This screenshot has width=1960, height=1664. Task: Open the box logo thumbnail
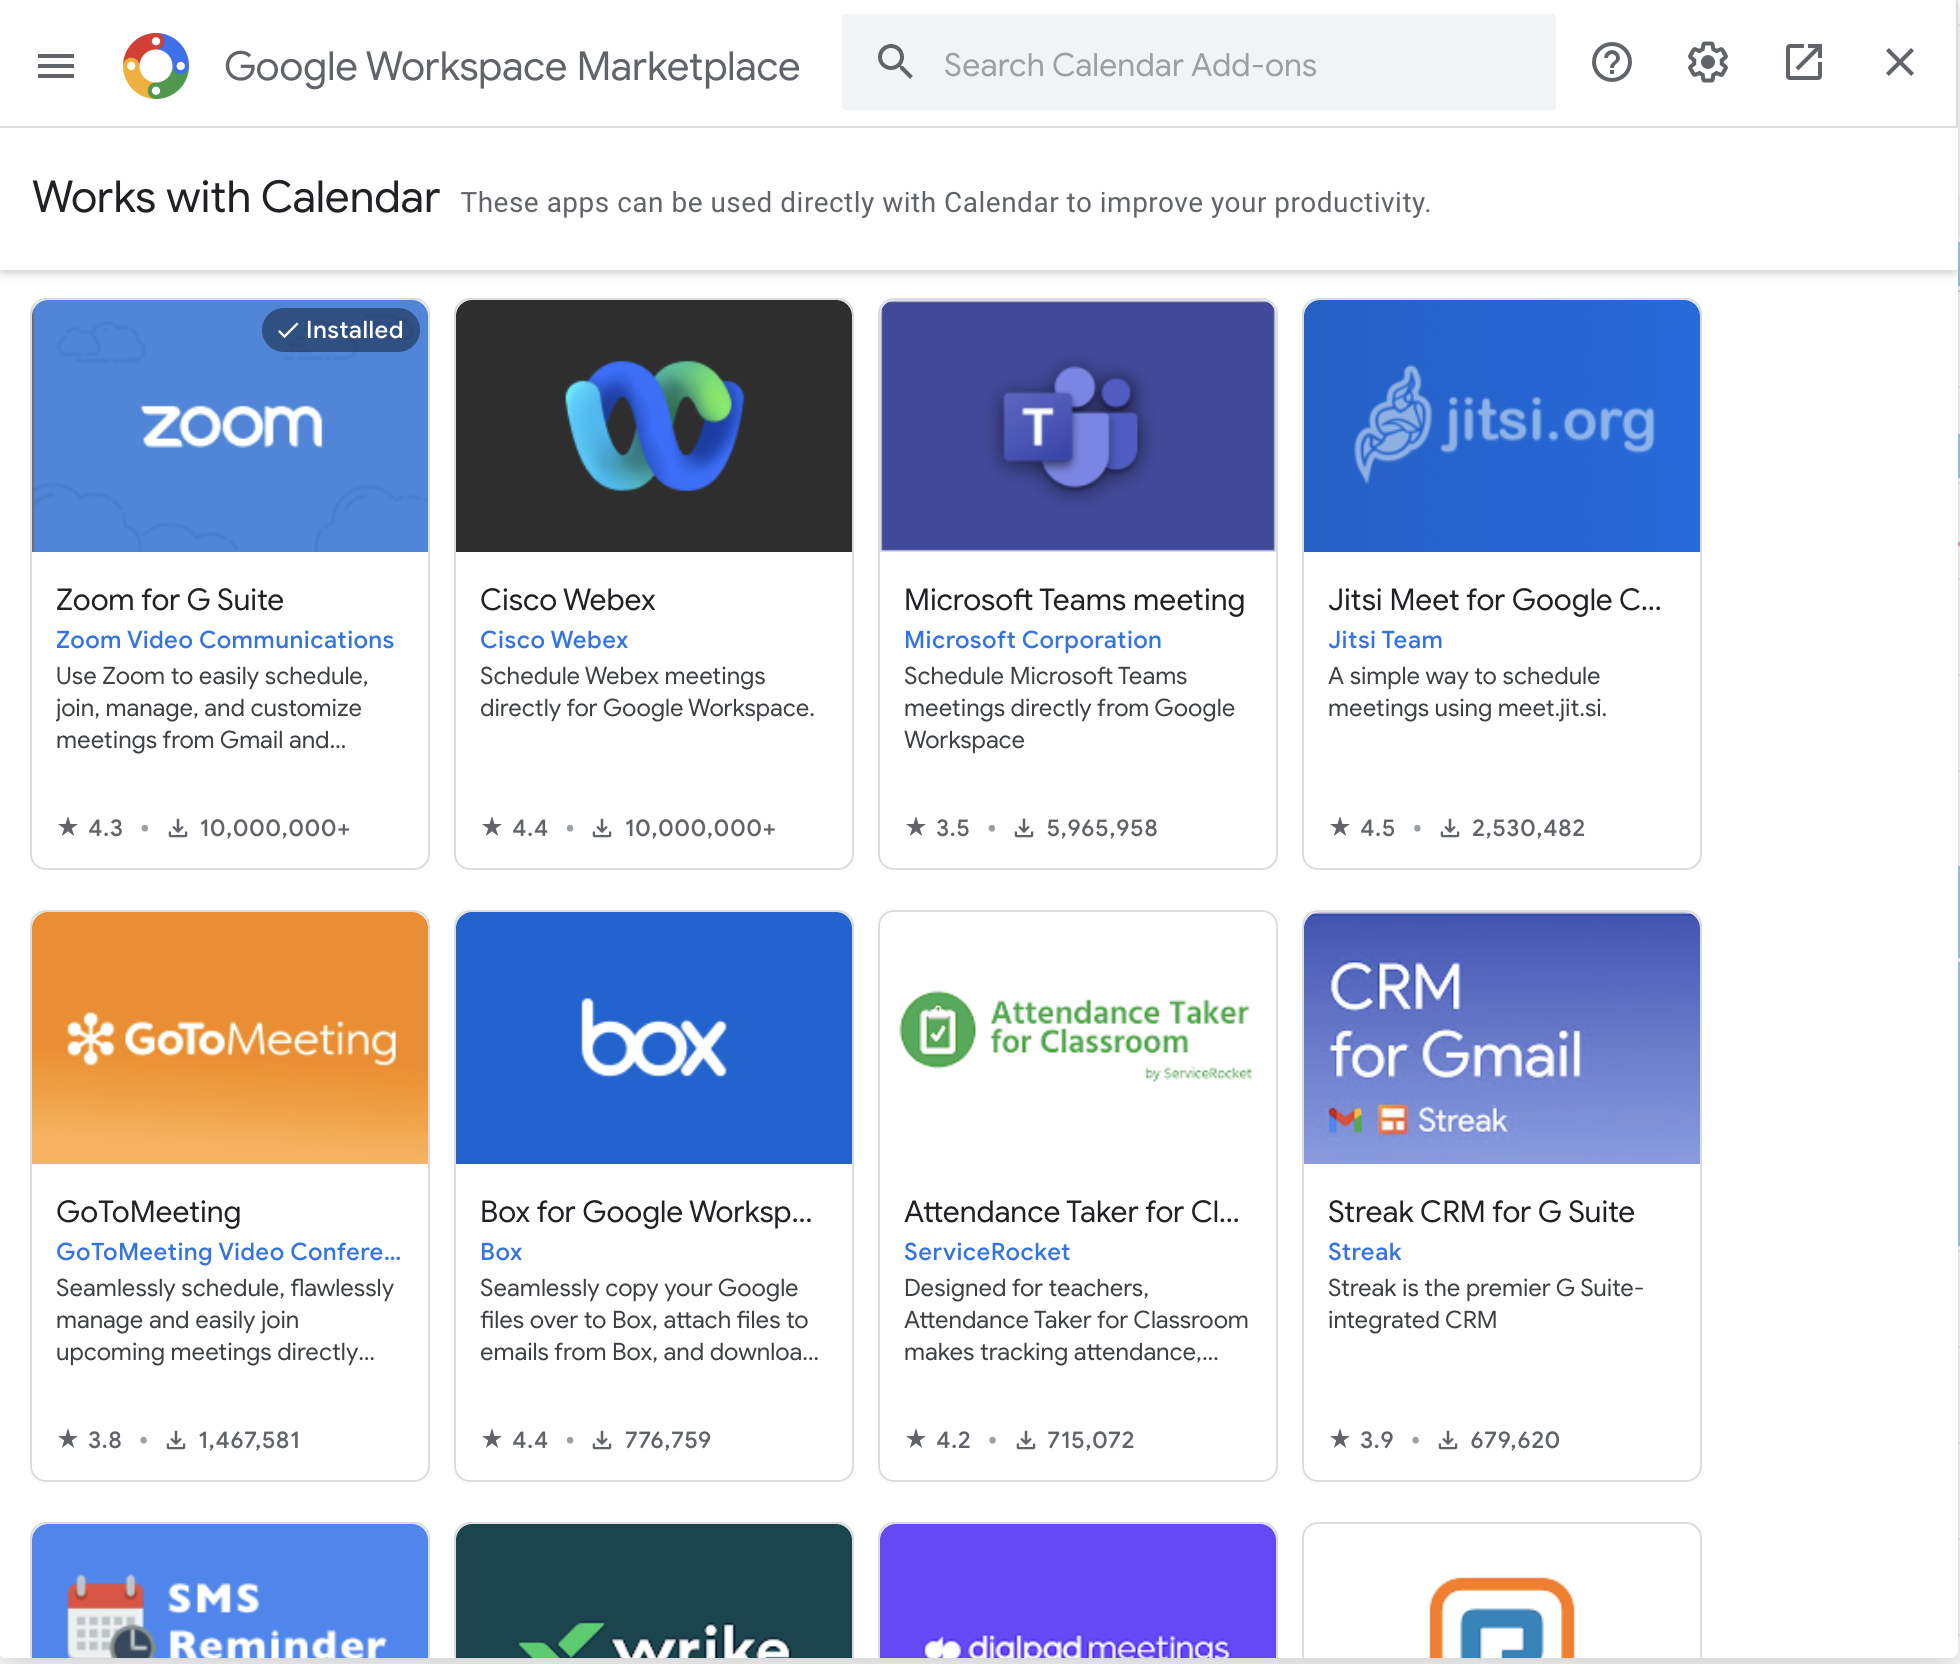pyautogui.click(x=654, y=1038)
